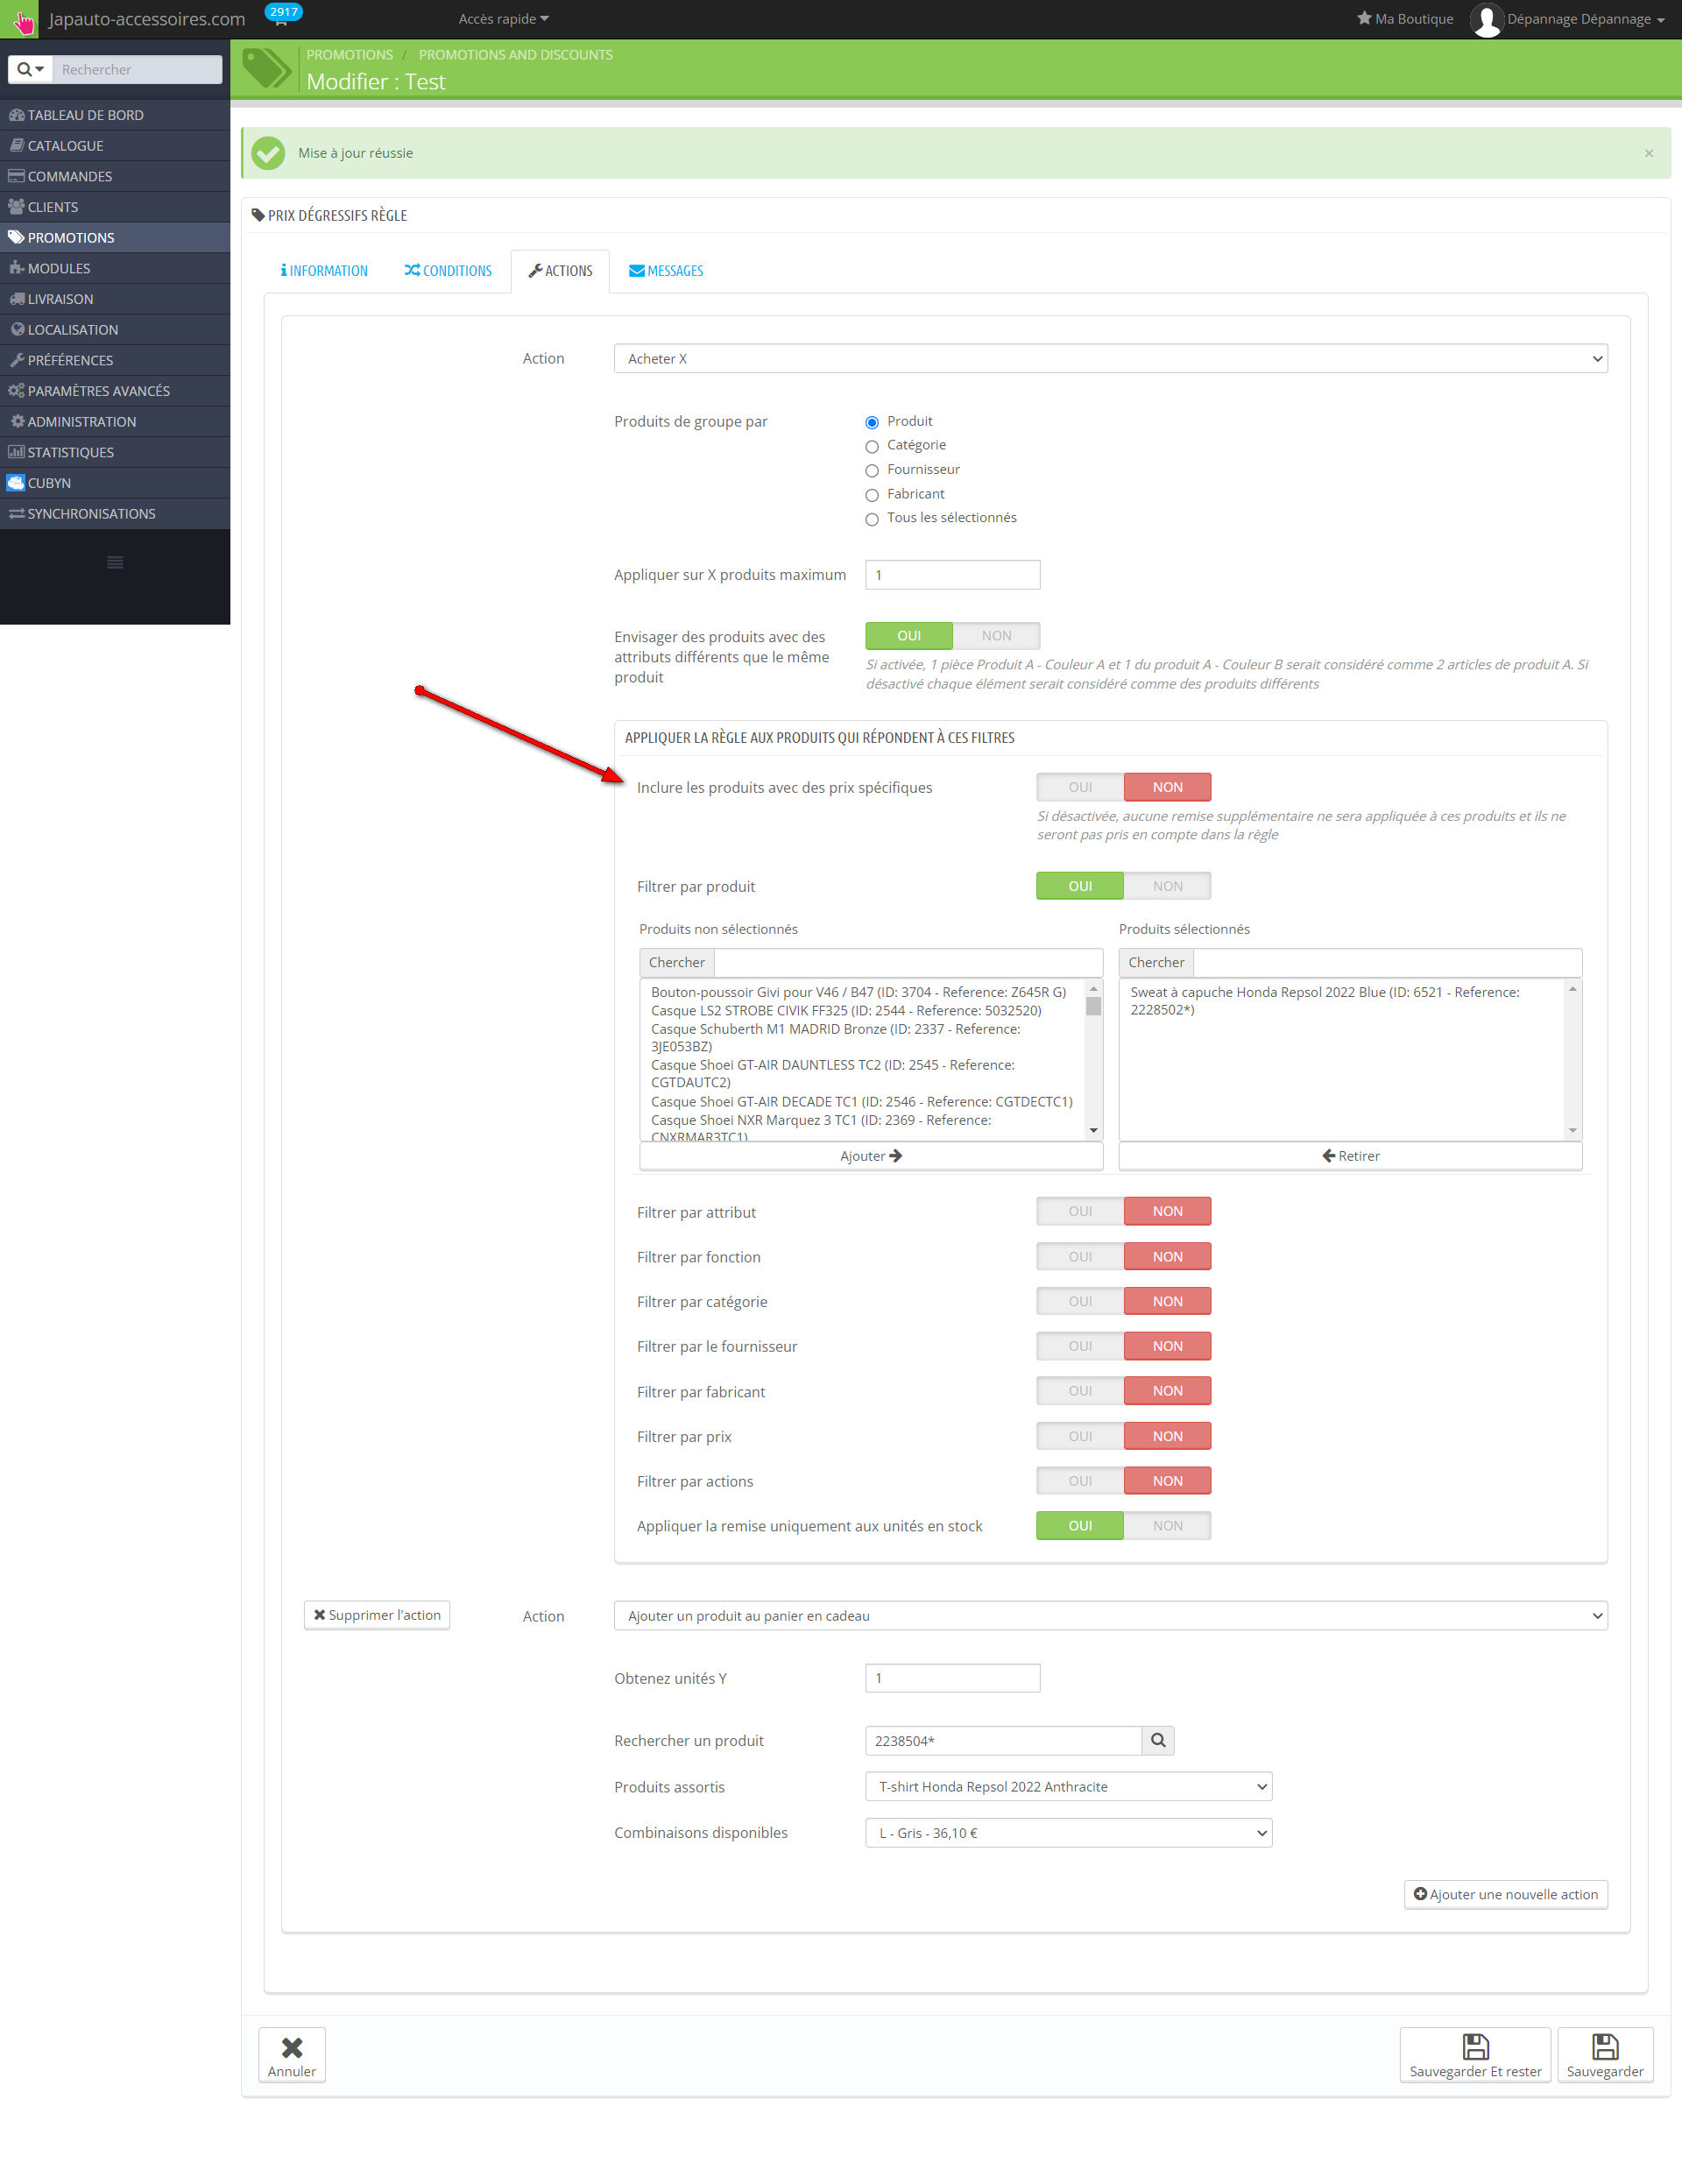Enable OUI for including specific price products
1682x2184 pixels.
[x=1079, y=787]
